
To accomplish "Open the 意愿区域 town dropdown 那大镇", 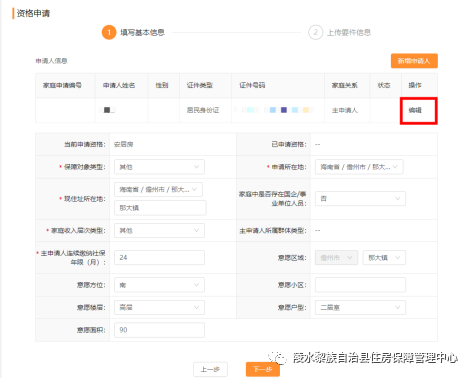I will coord(384,257).
